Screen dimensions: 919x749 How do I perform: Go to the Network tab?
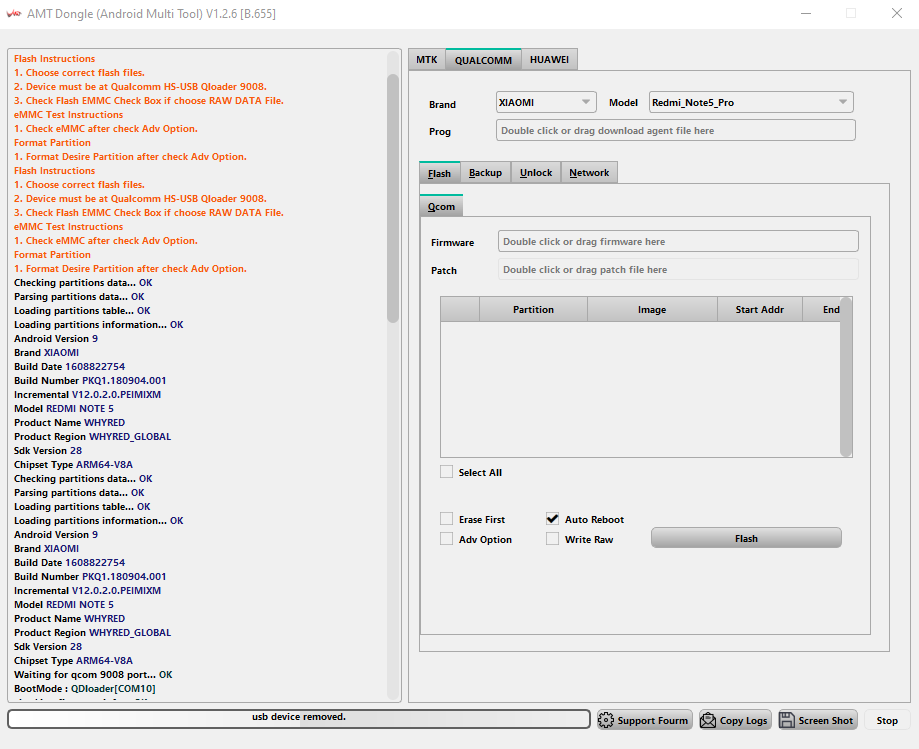pos(589,173)
